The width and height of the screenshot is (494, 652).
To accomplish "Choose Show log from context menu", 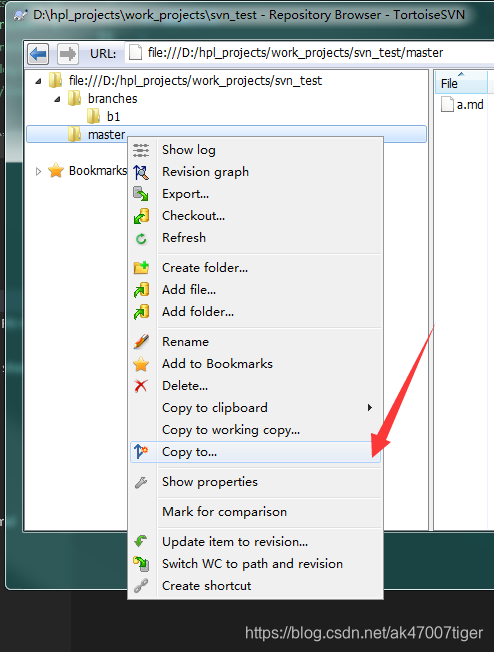I will tap(255, 150).
